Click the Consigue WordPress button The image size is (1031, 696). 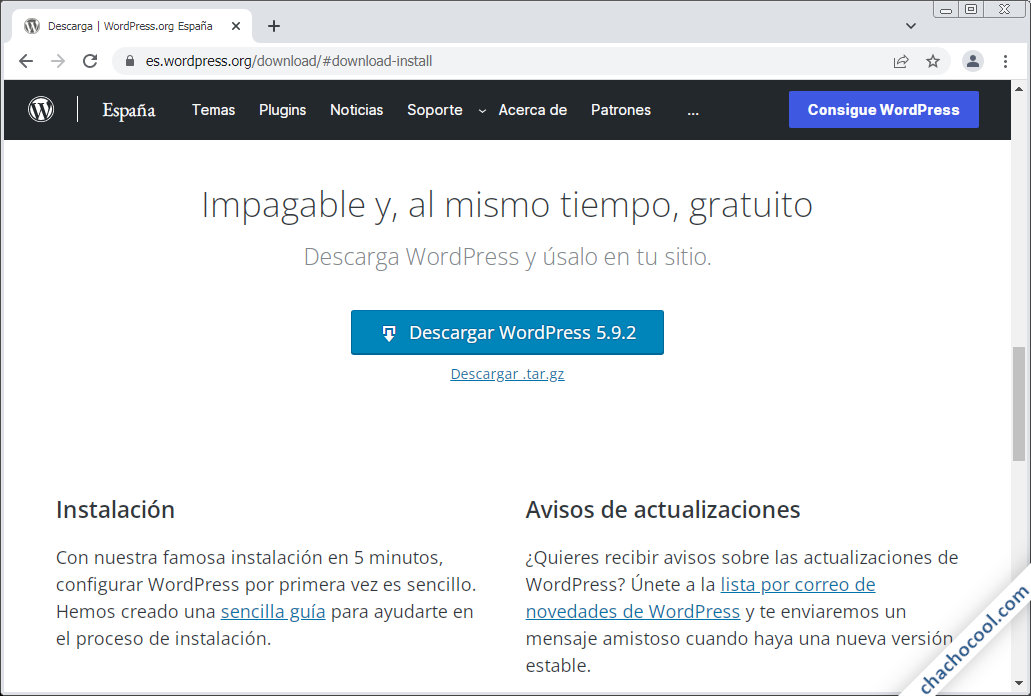tap(884, 110)
